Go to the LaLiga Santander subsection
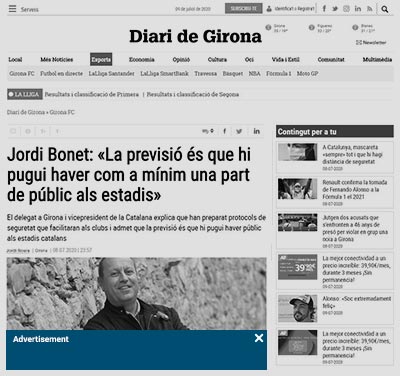 tap(111, 74)
